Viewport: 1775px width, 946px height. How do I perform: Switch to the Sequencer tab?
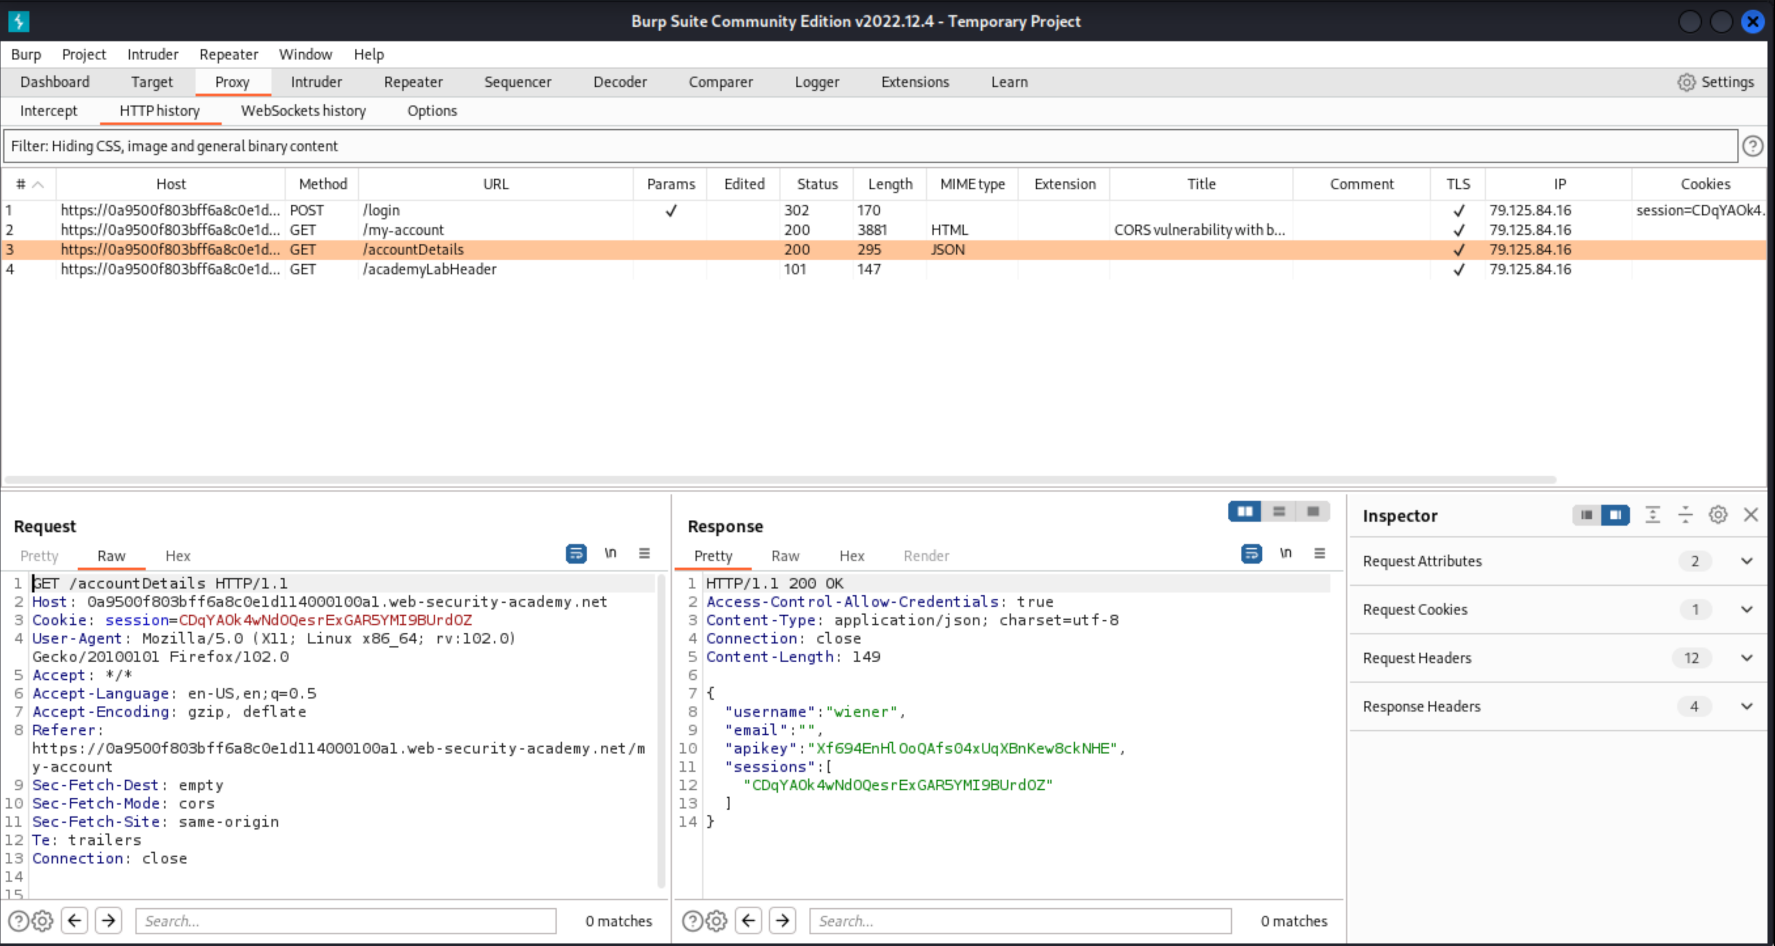[518, 82]
